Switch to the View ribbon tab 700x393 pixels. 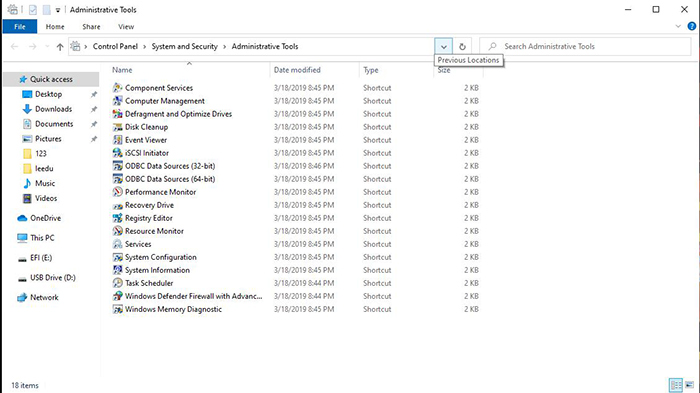click(x=126, y=27)
